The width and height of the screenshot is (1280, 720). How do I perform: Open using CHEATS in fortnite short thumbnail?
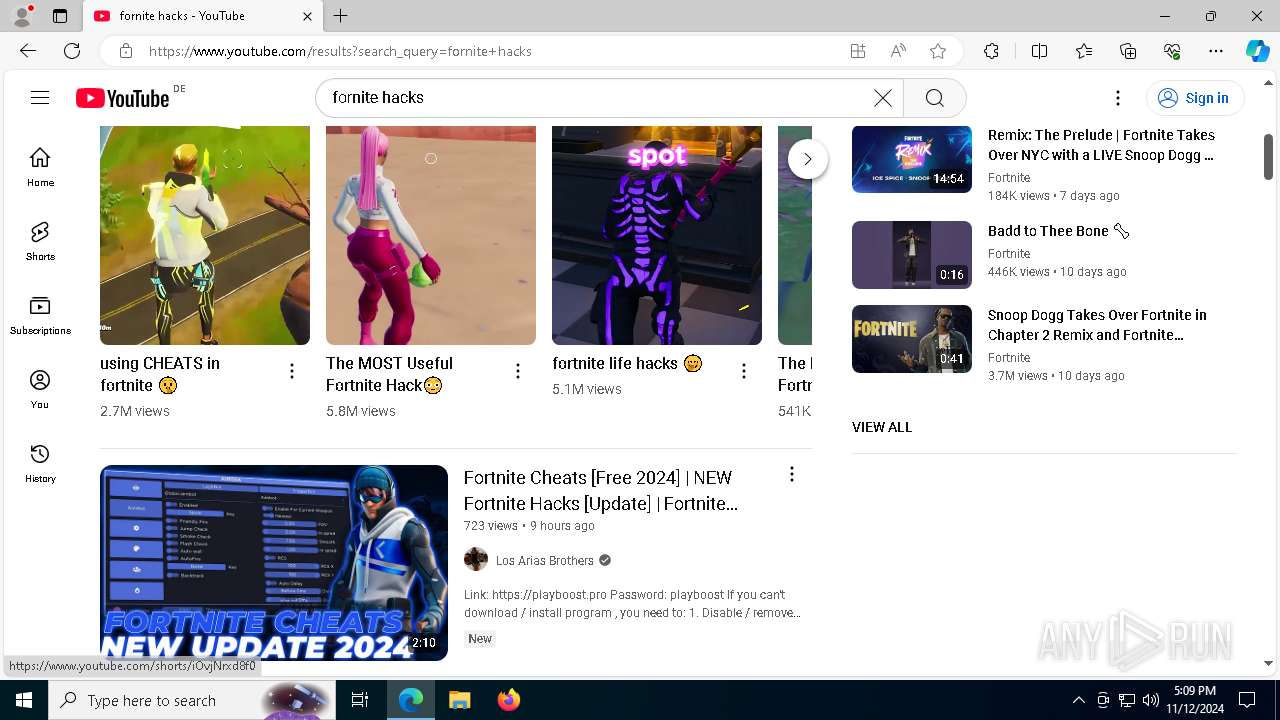205,235
